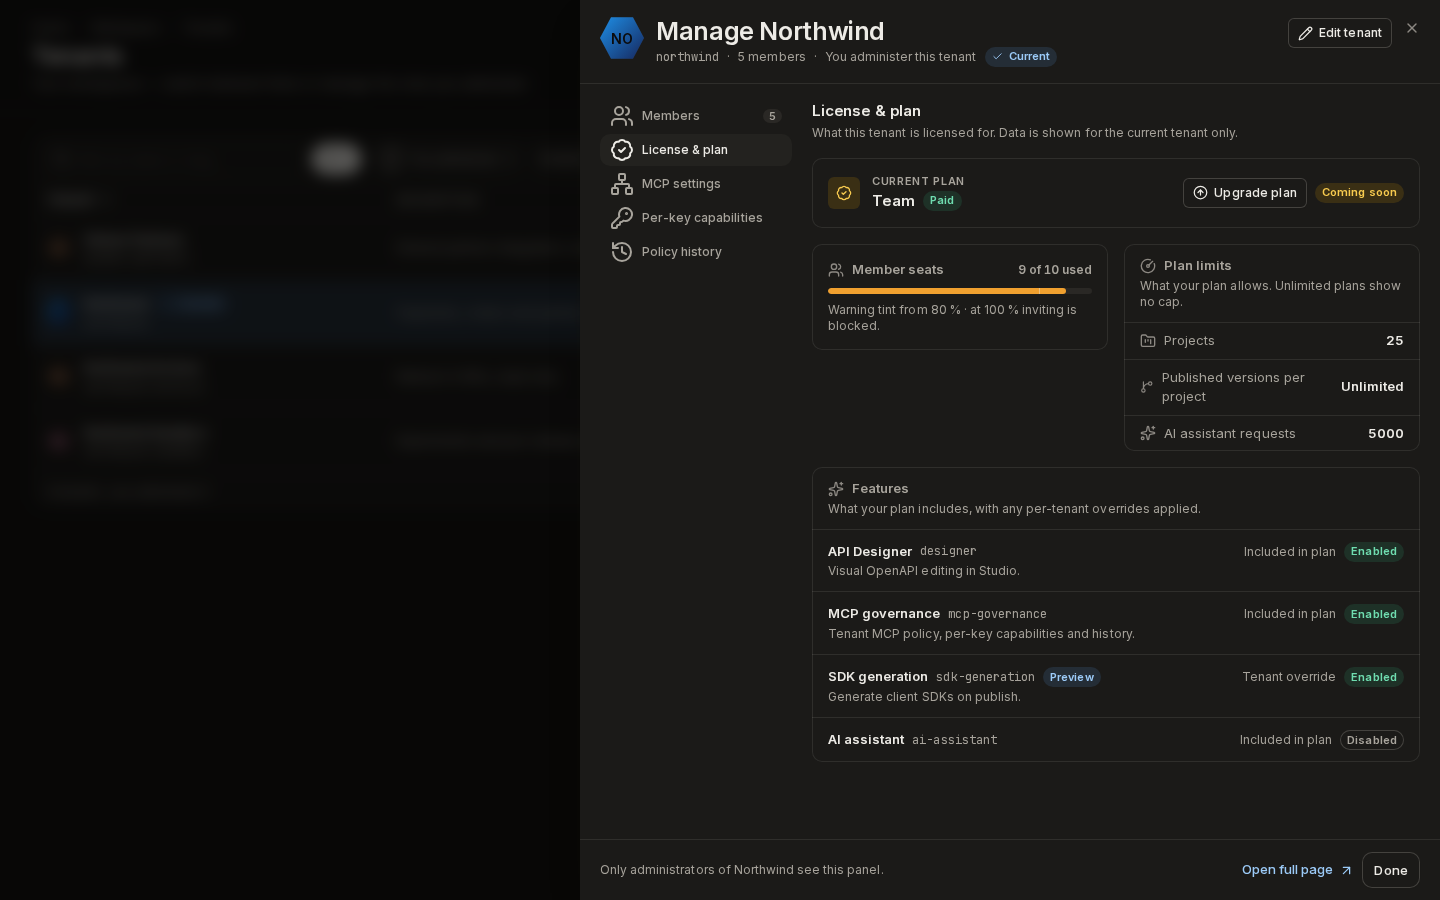This screenshot has height=900, width=1440.
Task: Click the Upgrade plan button
Action: [x=1245, y=193]
